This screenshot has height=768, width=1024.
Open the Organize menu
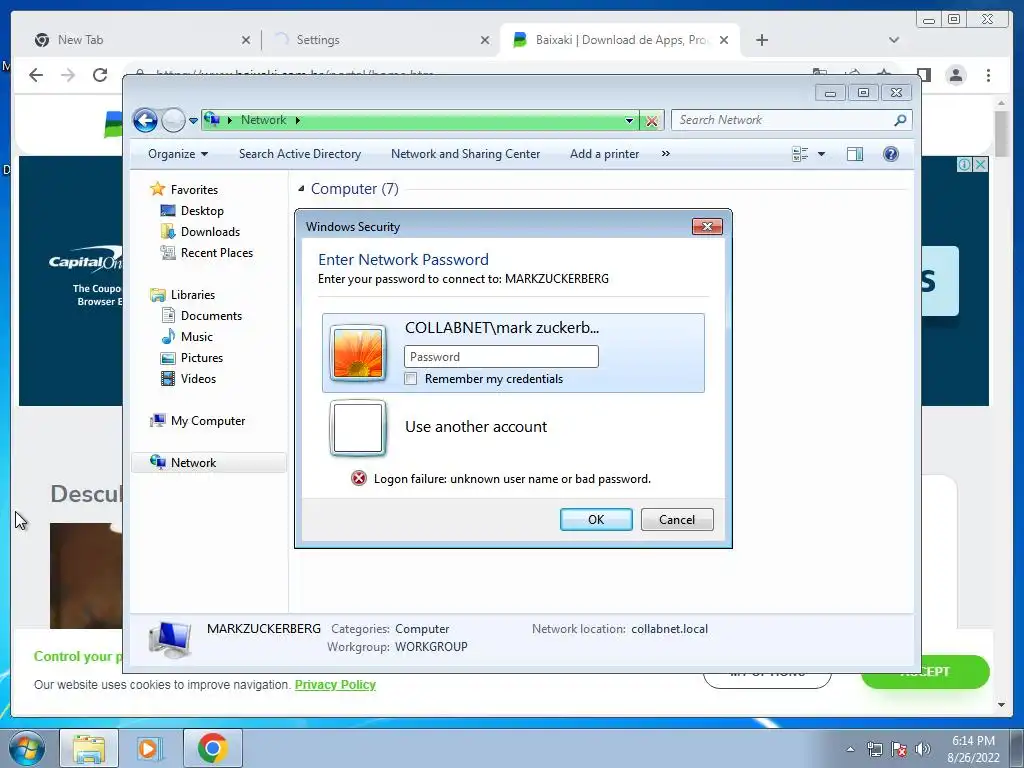pos(178,154)
